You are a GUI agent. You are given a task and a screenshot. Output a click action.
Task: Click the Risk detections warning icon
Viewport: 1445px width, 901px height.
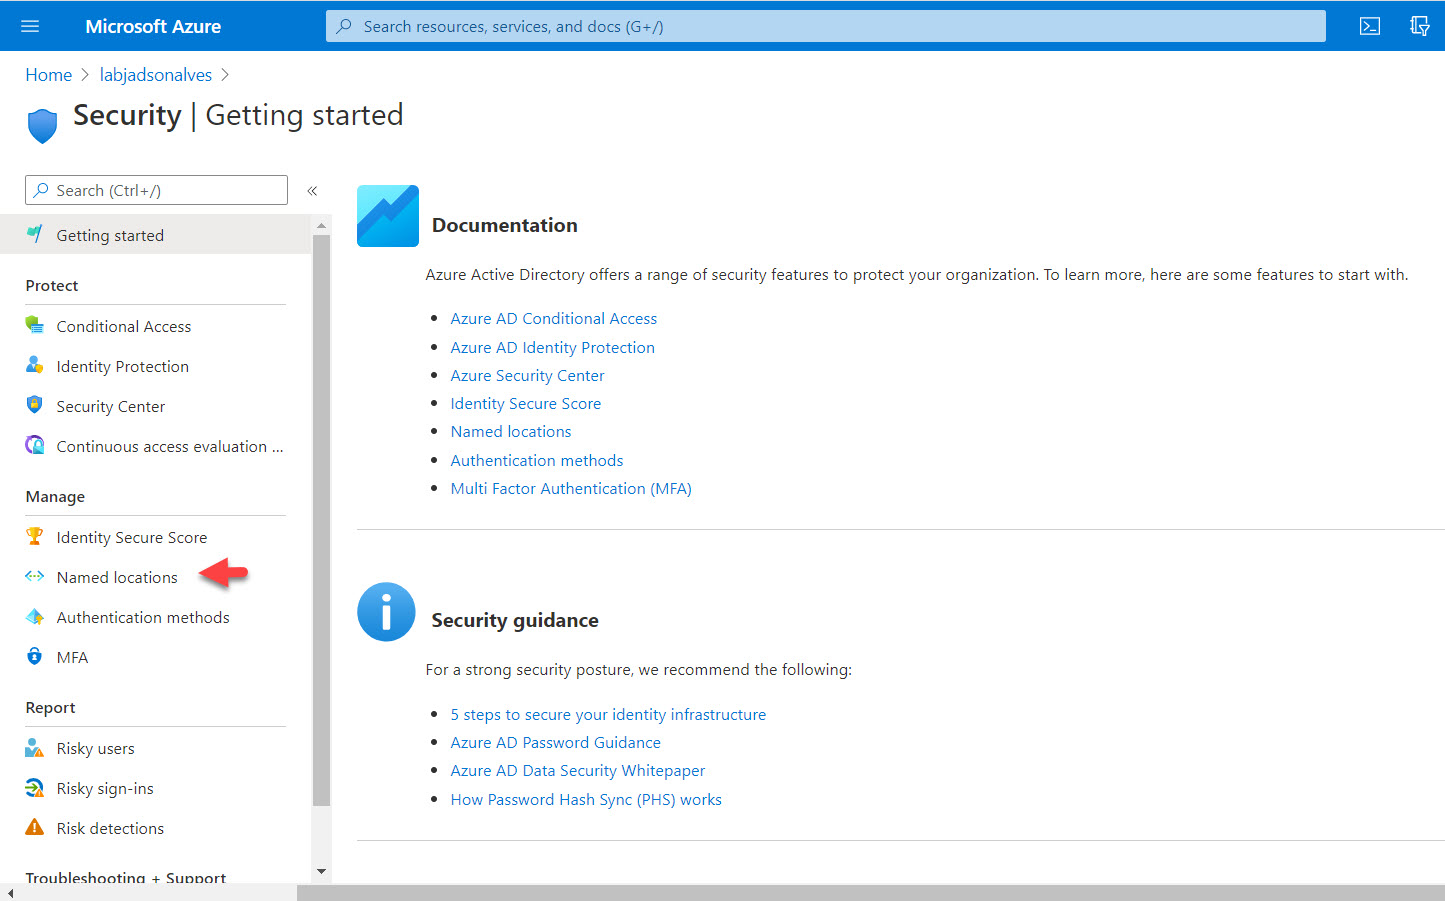click(x=35, y=828)
